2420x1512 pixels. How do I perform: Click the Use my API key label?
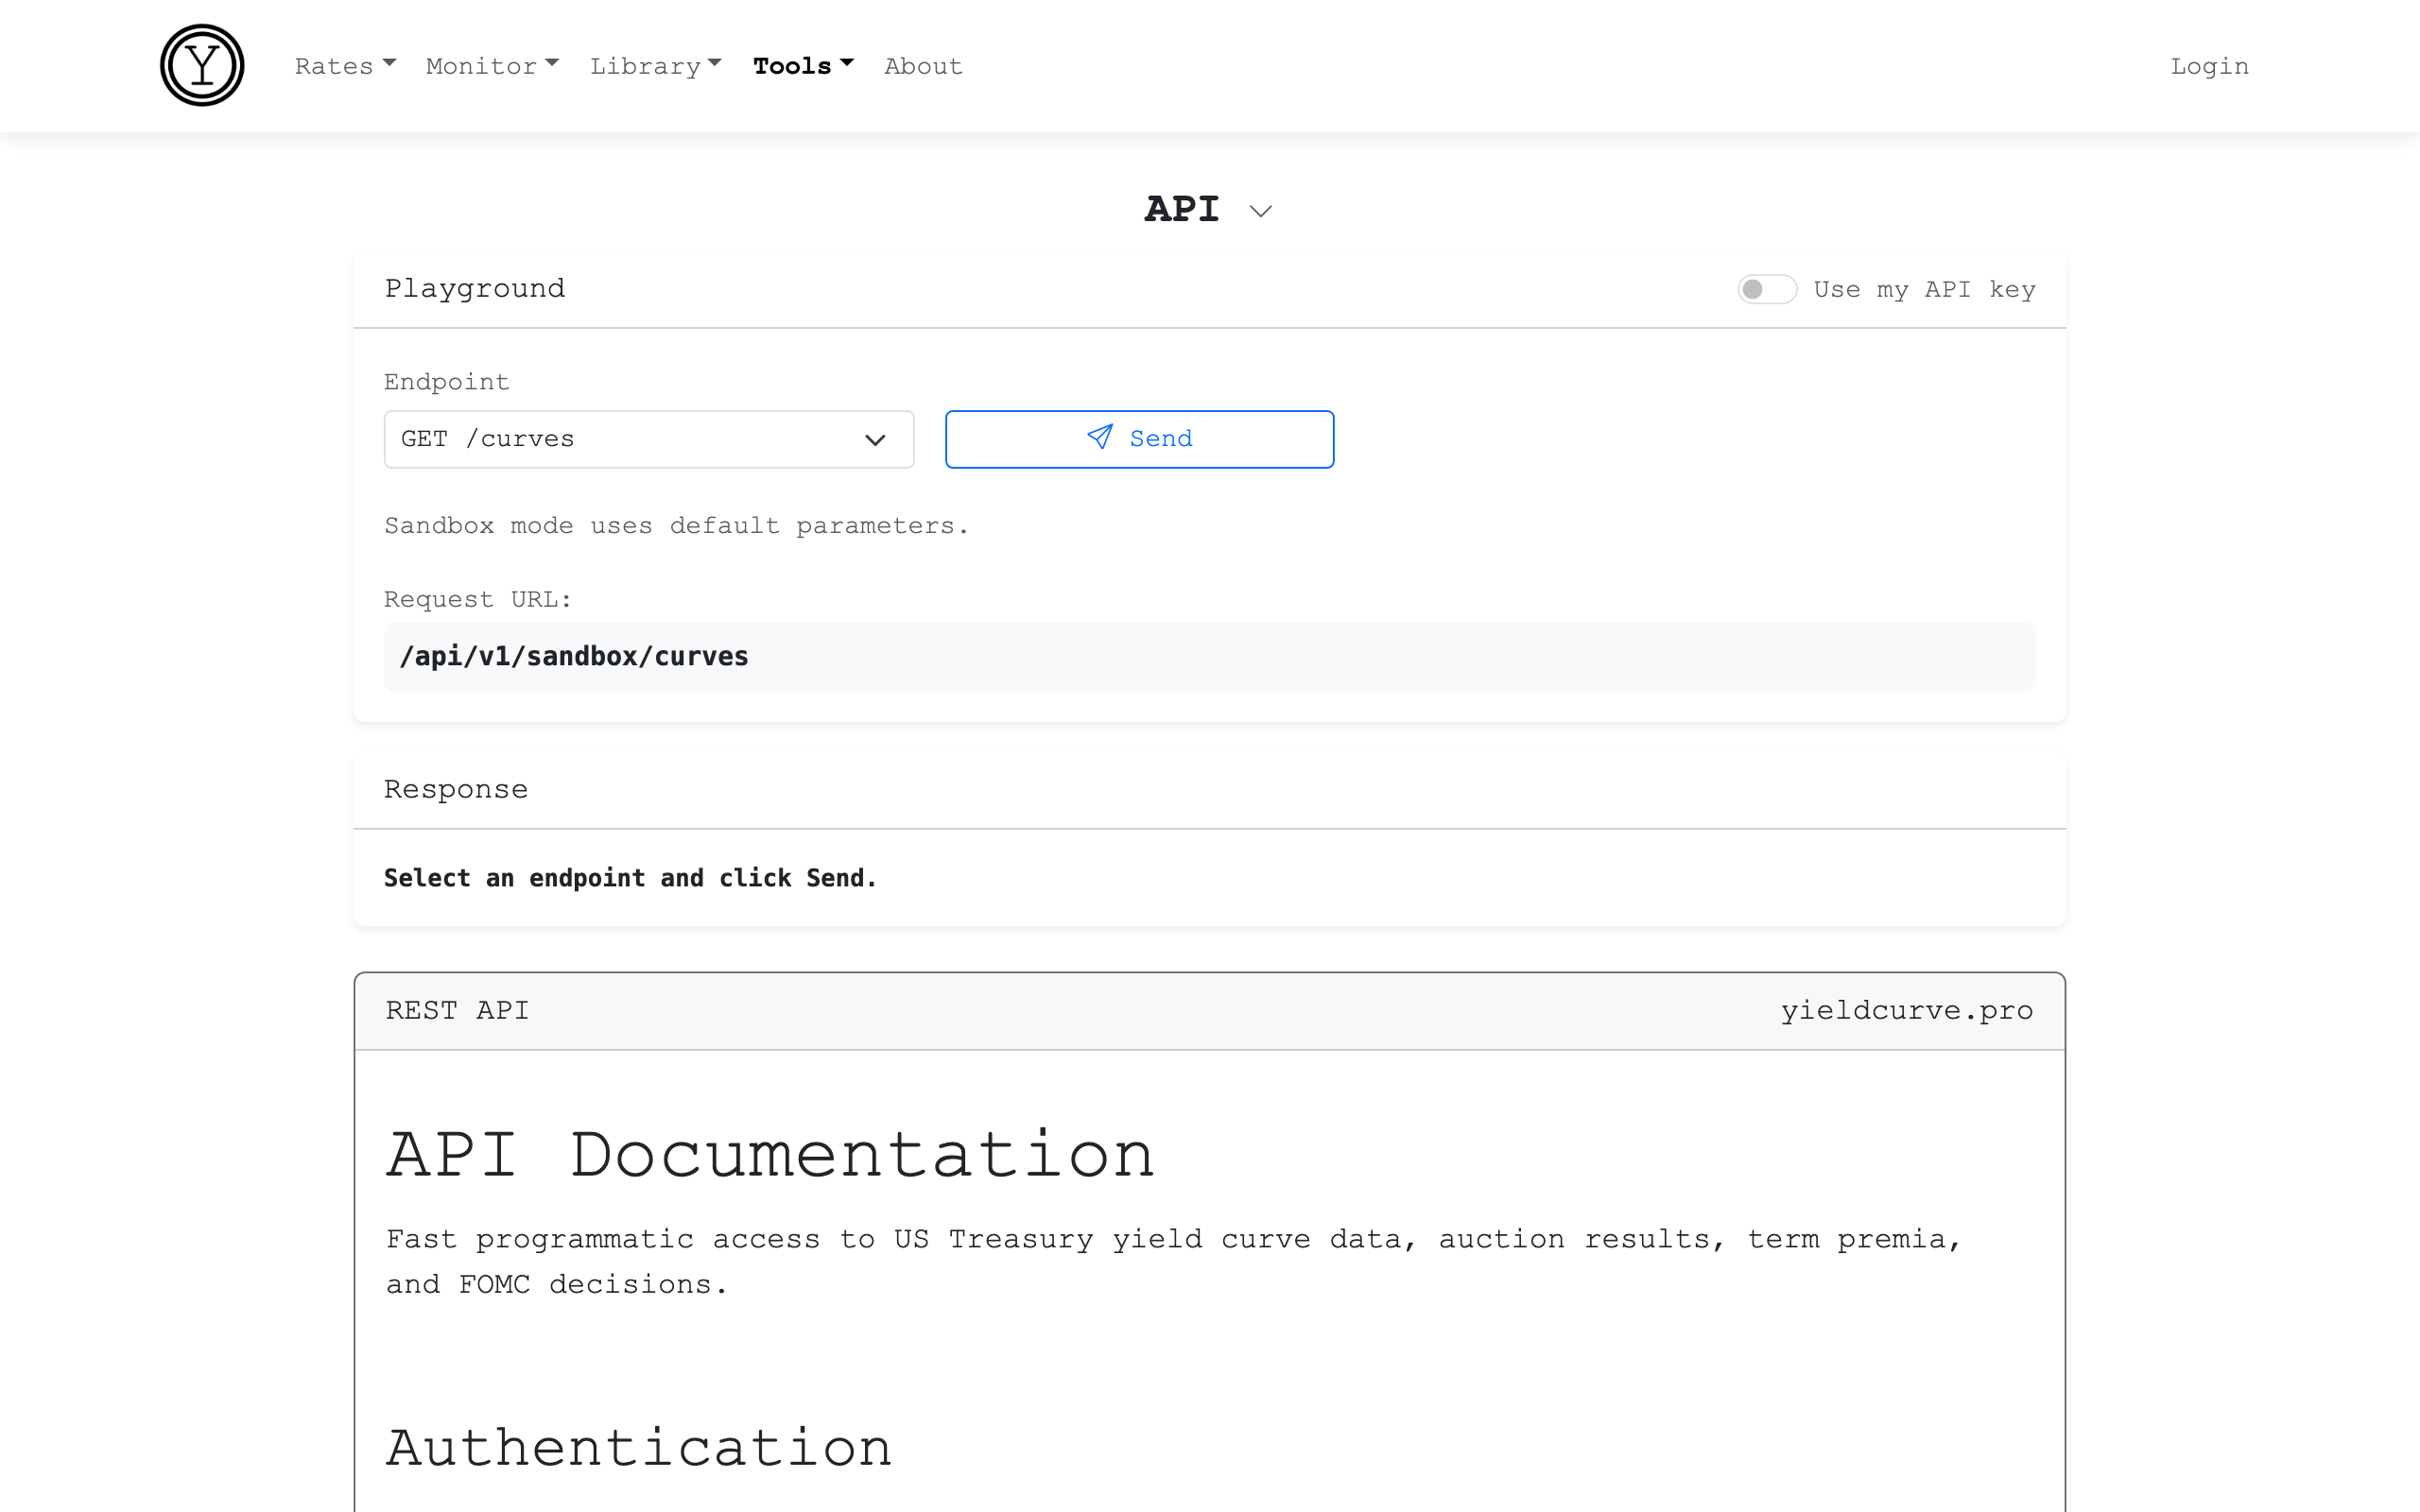1924,289
